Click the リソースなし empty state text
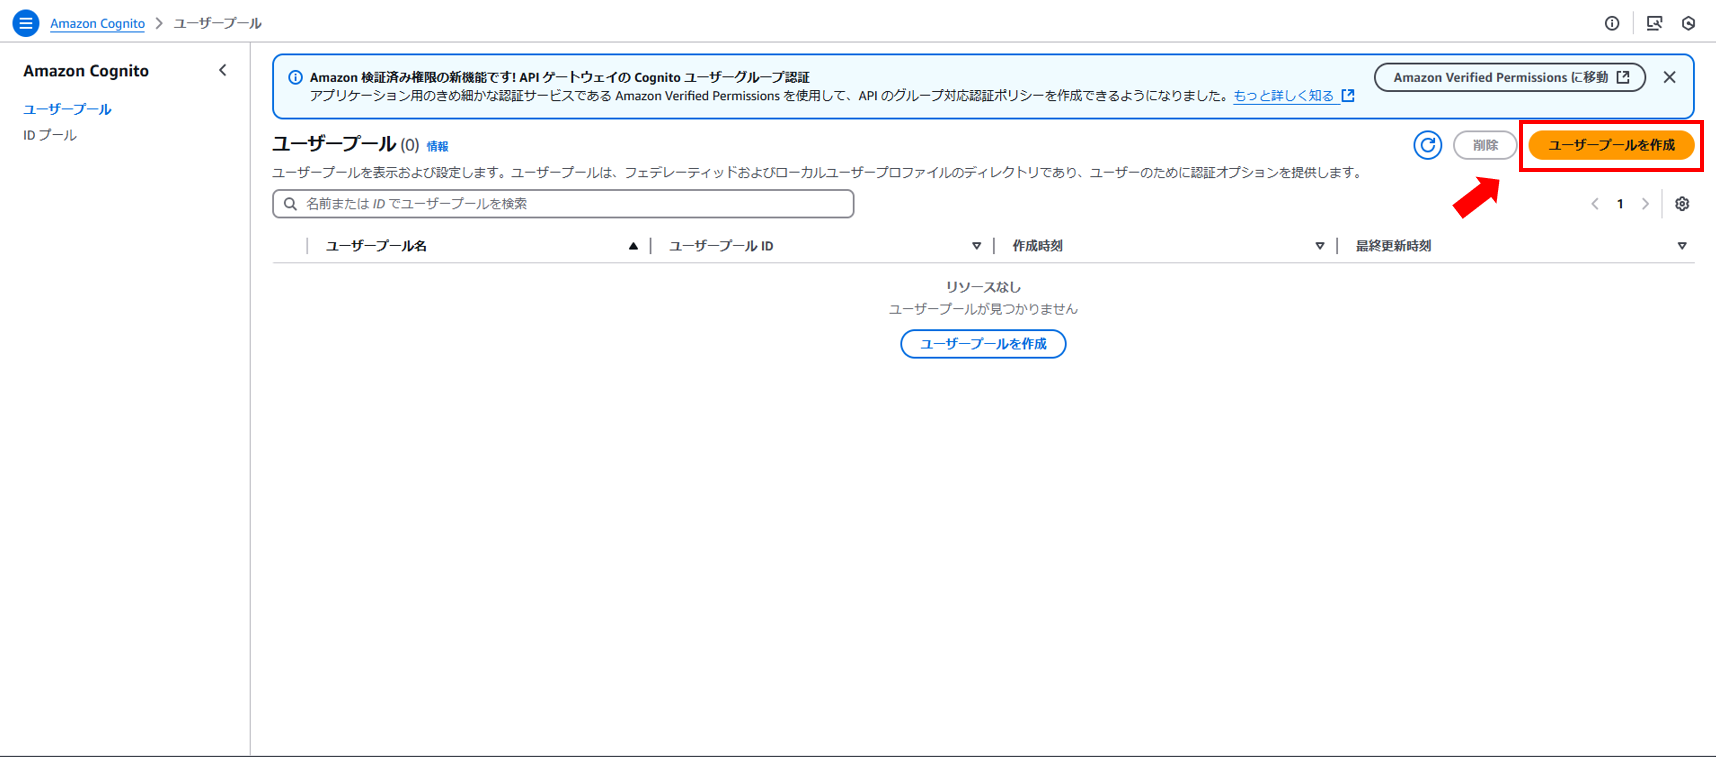 pos(983,287)
